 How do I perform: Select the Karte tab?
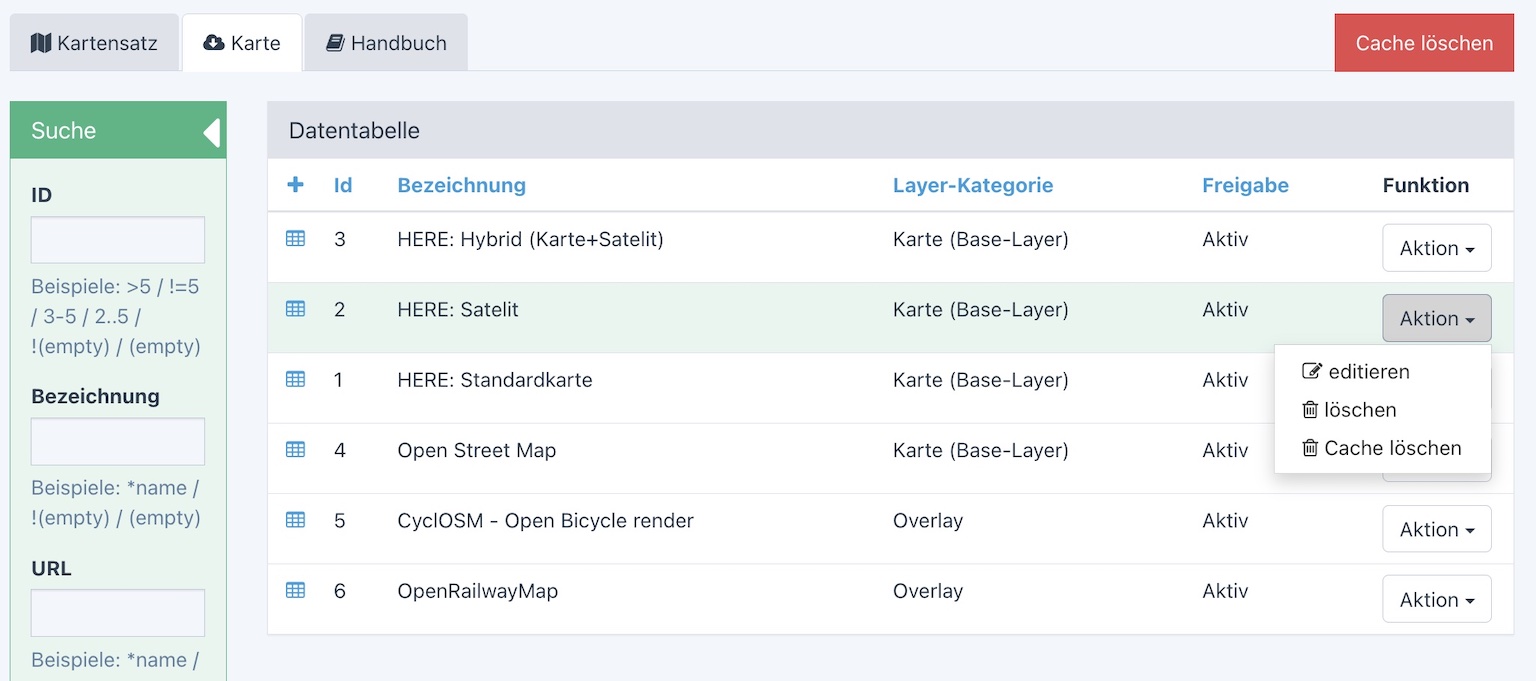pos(242,43)
